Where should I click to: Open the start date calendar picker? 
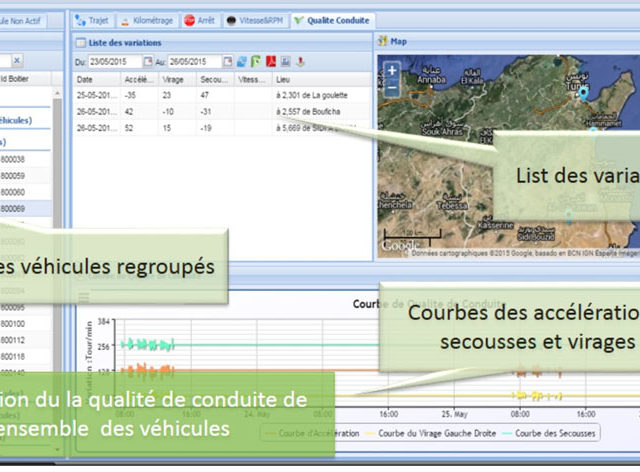(148, 62)
